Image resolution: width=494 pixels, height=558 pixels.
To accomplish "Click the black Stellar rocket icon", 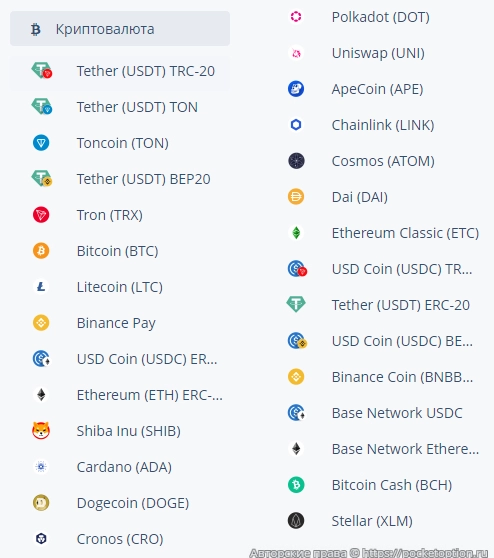I will click(x=296, y=520).
